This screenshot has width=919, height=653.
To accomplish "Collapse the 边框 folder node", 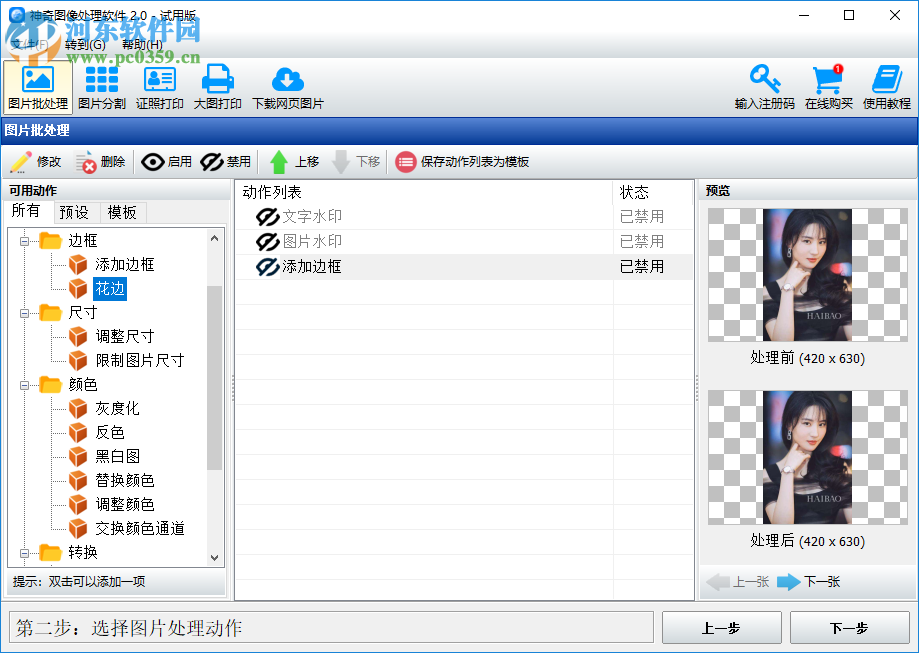I will click(x=24, y=241).
